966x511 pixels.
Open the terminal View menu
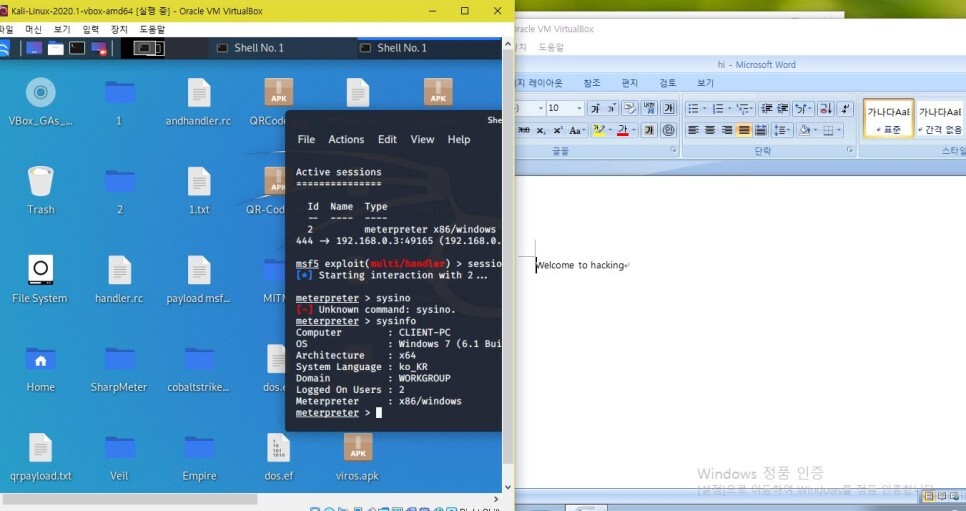coord(422,139)
